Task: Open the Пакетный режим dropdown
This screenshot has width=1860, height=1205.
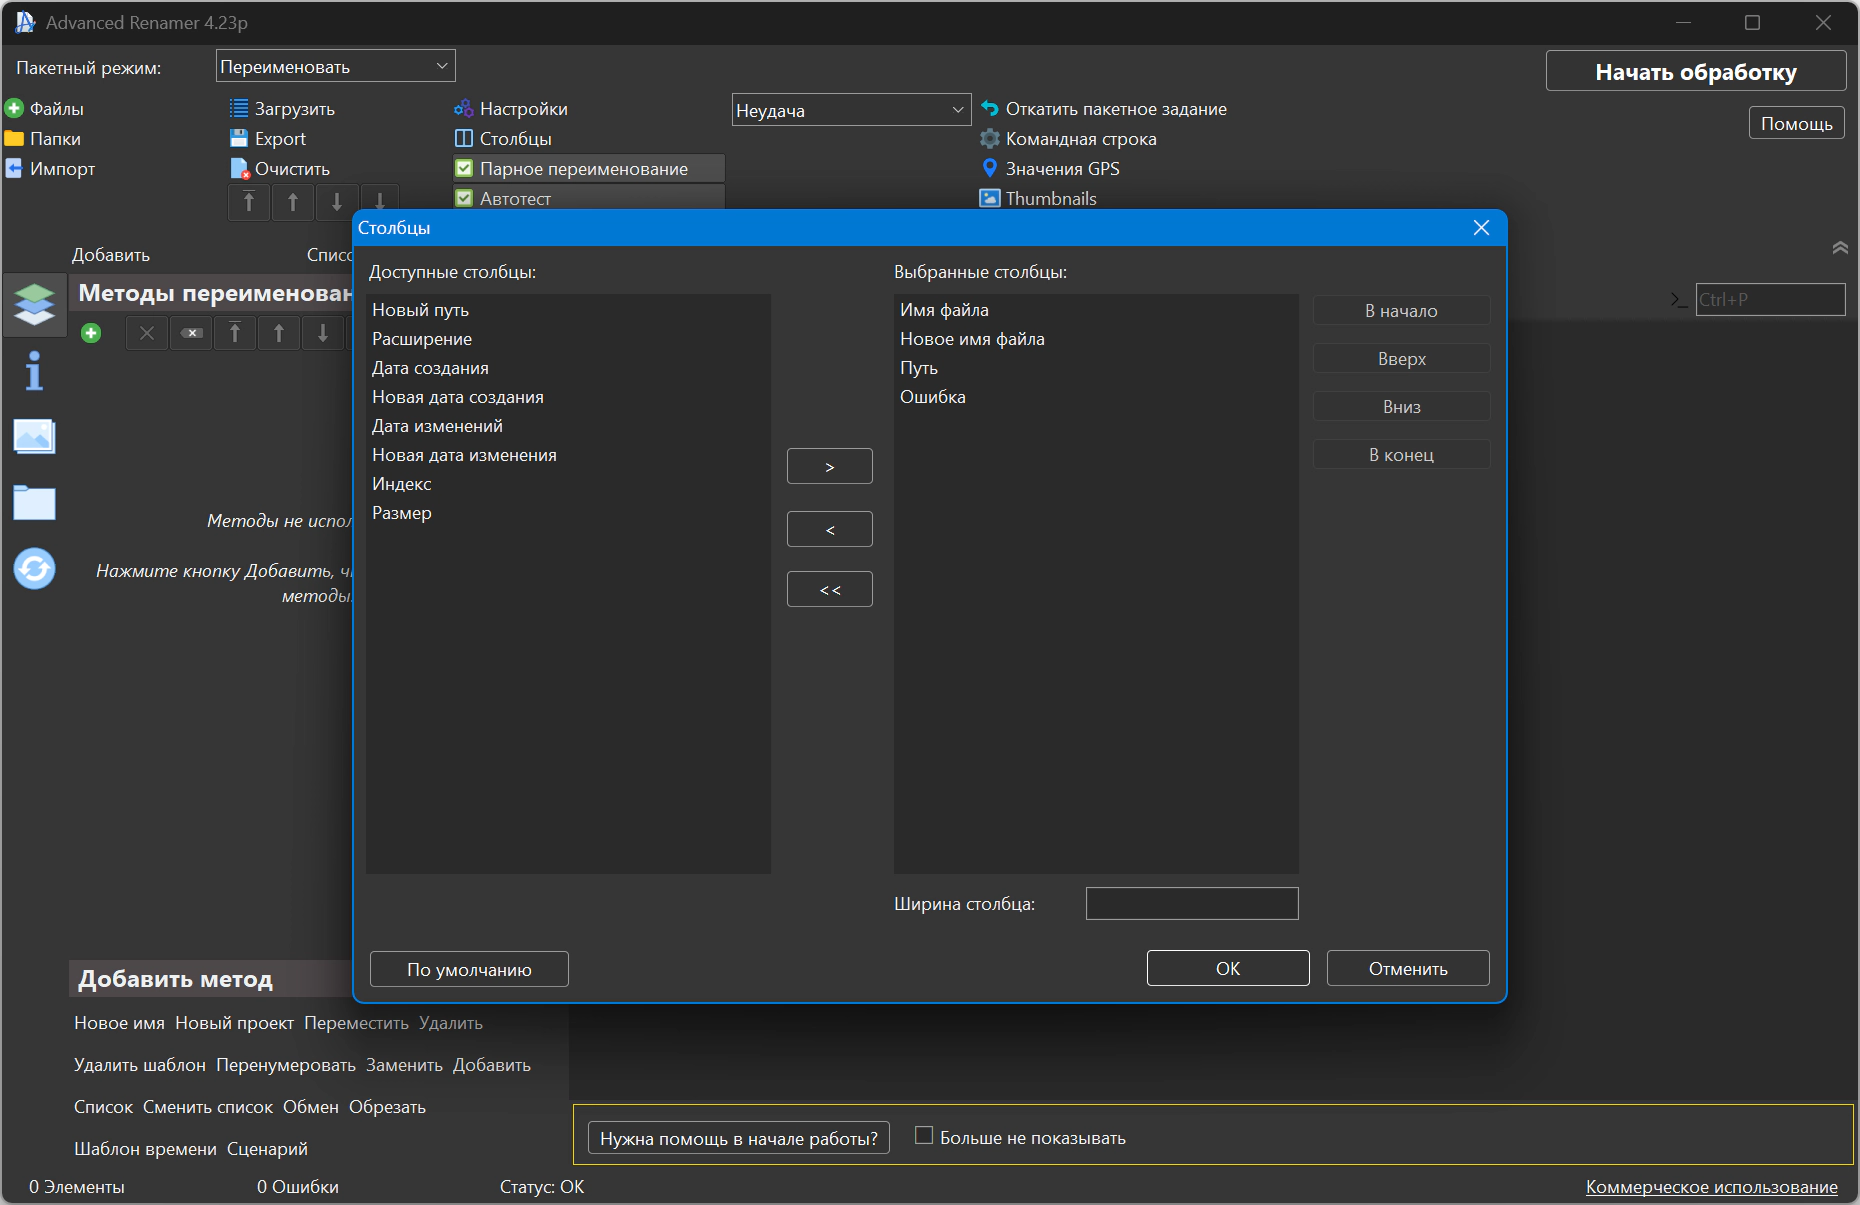Action: [x=336, y=66]
